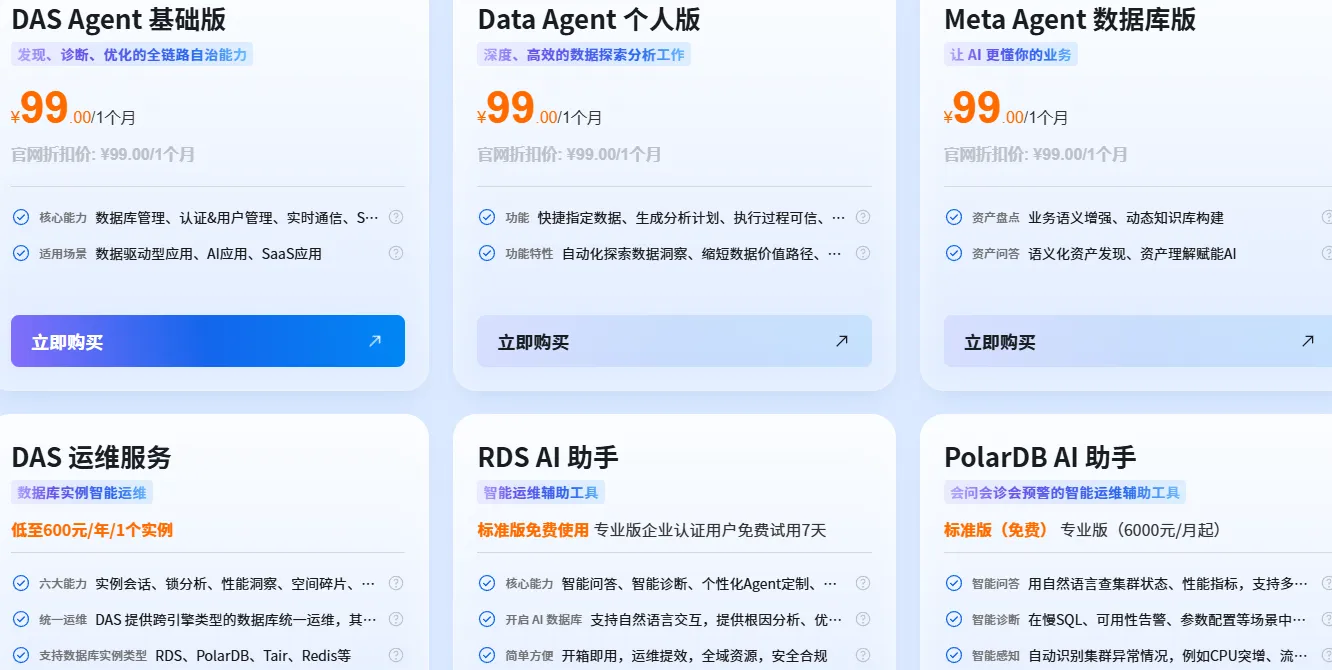Select the 发现、诊断、优化的全链路自治能力 tag
This screenshot has height=670, width=1332.
point(132,55)
